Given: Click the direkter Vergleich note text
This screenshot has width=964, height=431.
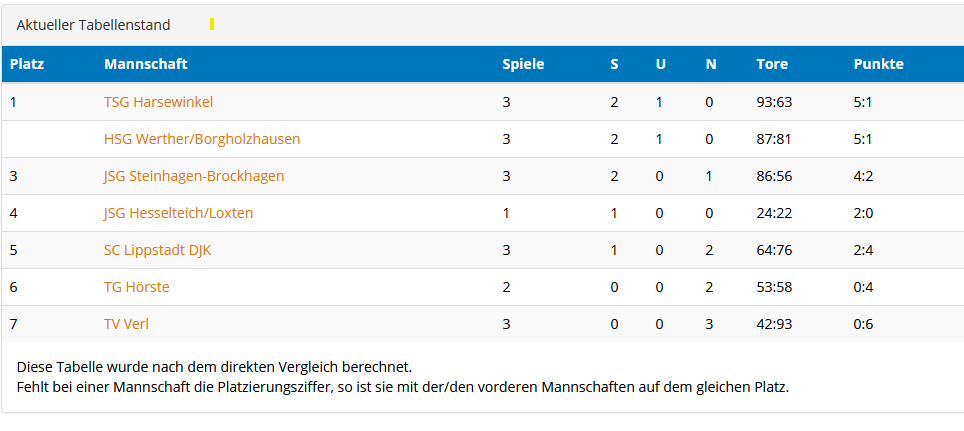Looking at the screenshot, I should pos(214,367).
